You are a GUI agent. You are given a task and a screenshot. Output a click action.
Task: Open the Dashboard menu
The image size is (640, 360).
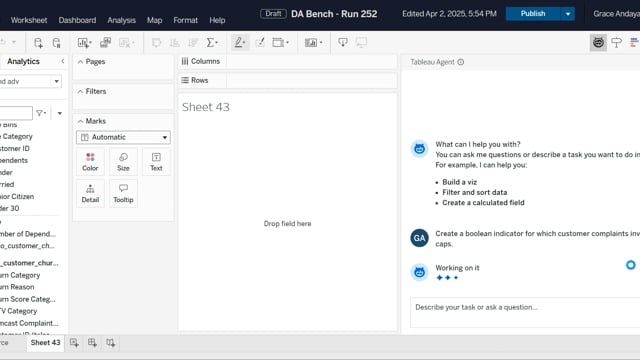(x=77, y=20)
